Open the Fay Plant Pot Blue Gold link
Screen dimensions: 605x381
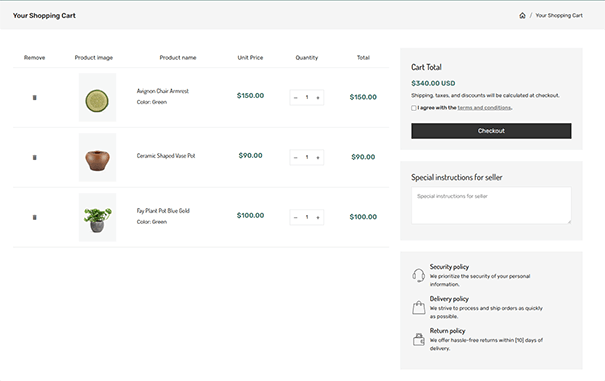[x=163, y=211]
